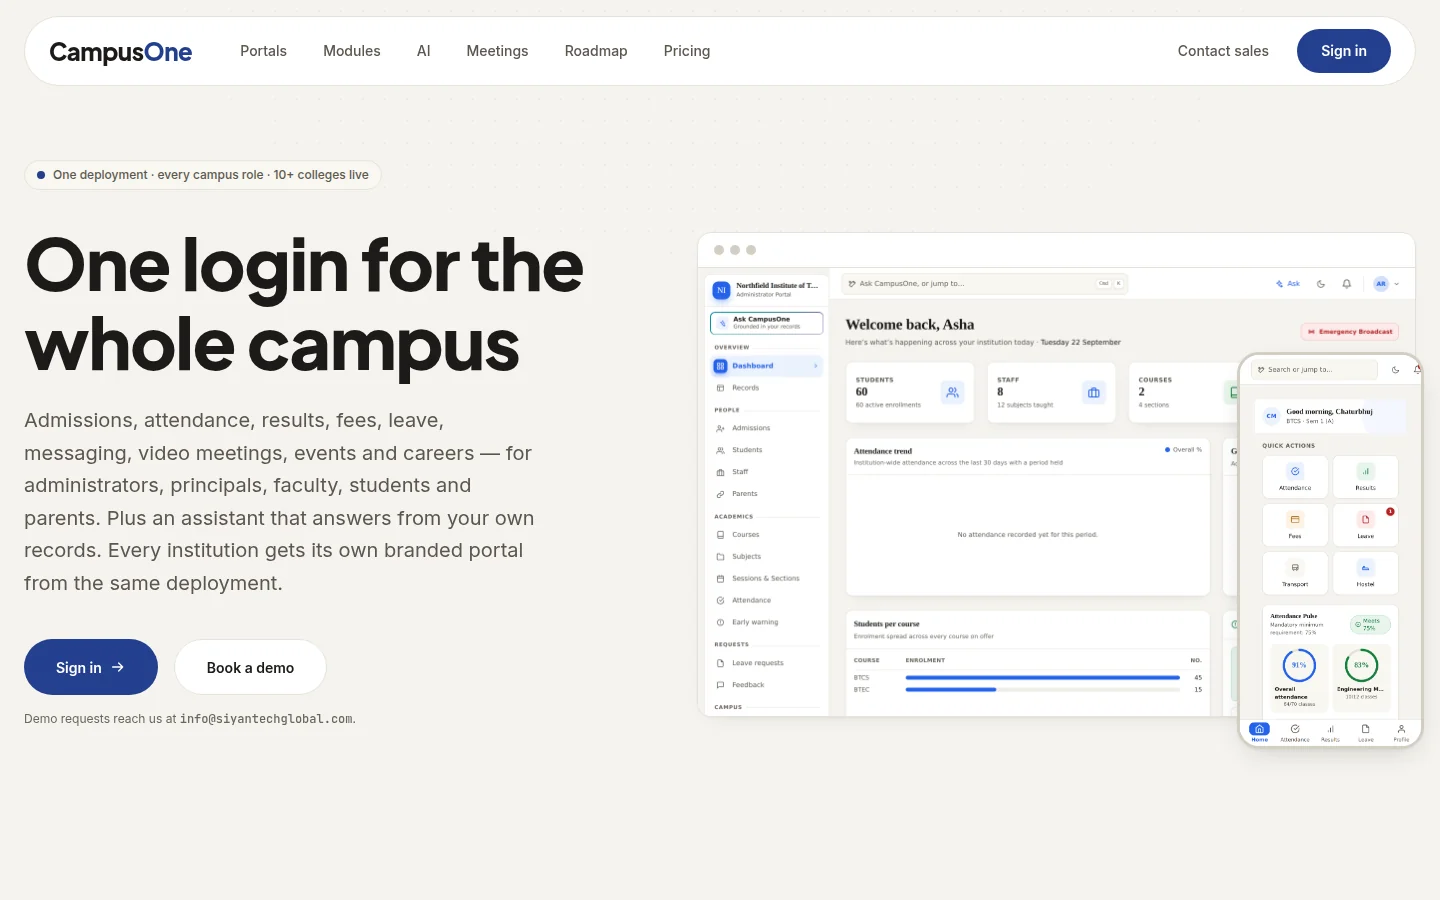
Task: Expand the AR user avatar dropdown
Action: pyautogui.click(x=1387, y=284)
